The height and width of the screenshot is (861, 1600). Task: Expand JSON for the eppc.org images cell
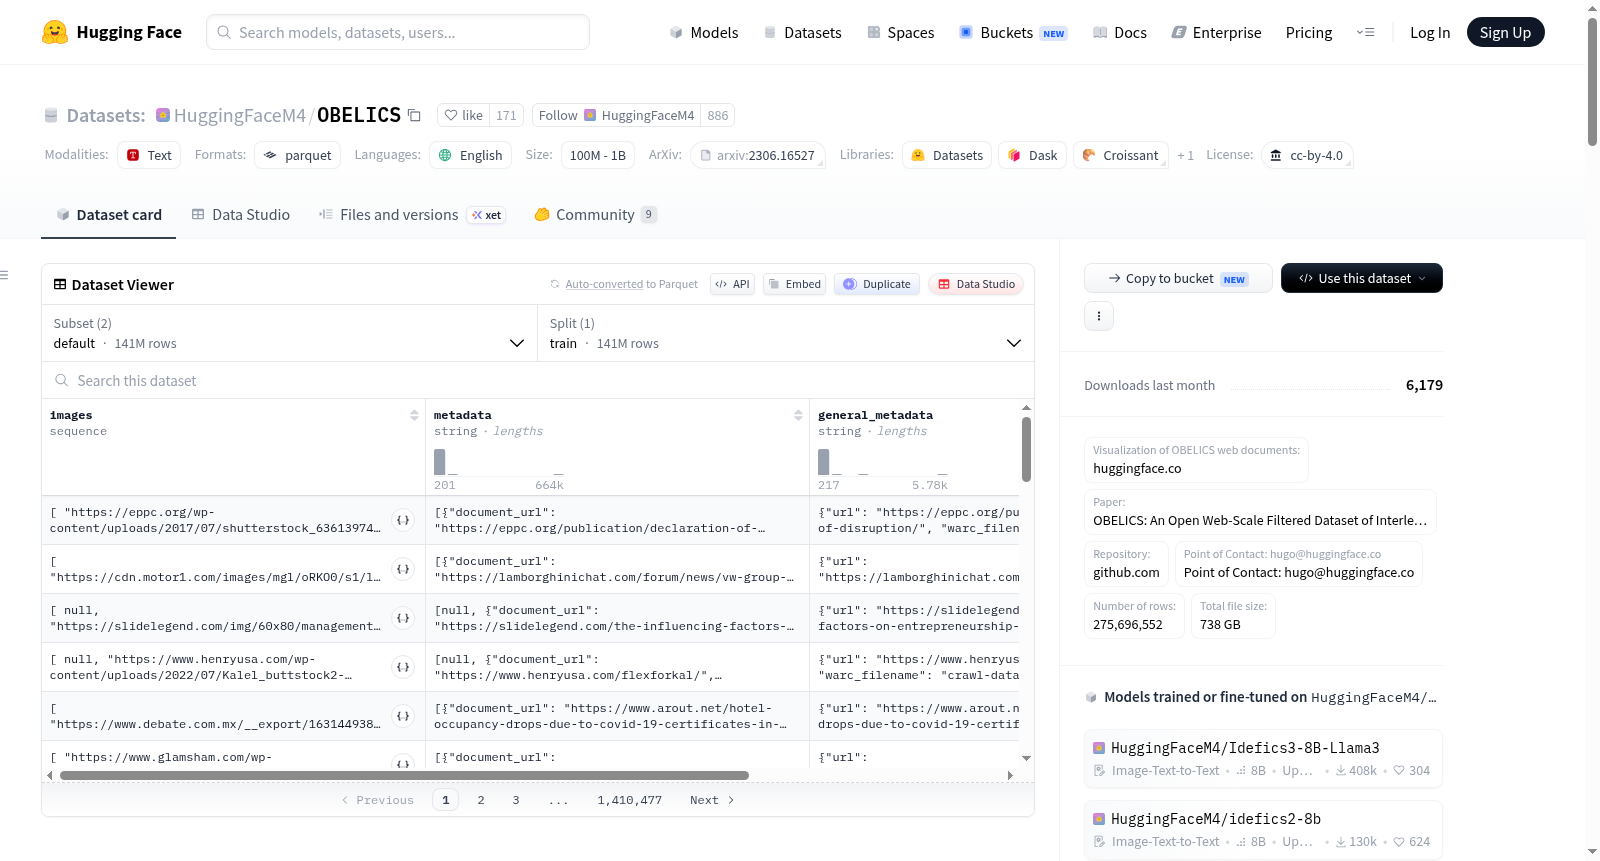point(403,520)
